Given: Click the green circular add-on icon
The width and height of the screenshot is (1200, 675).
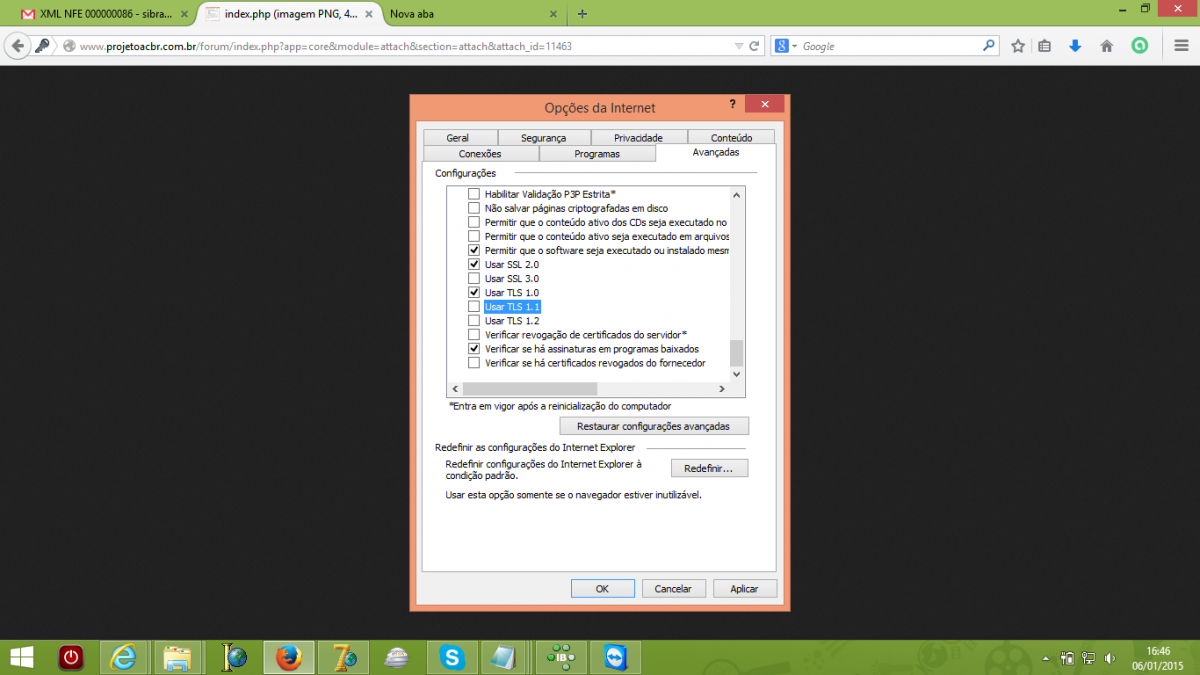Looking at the screenshot, I should [x=1139, y=46].
